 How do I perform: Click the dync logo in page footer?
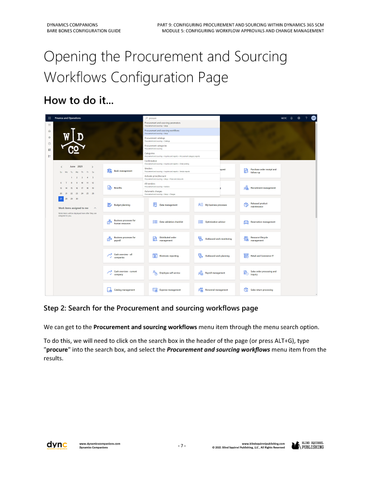tap(57, 445)
